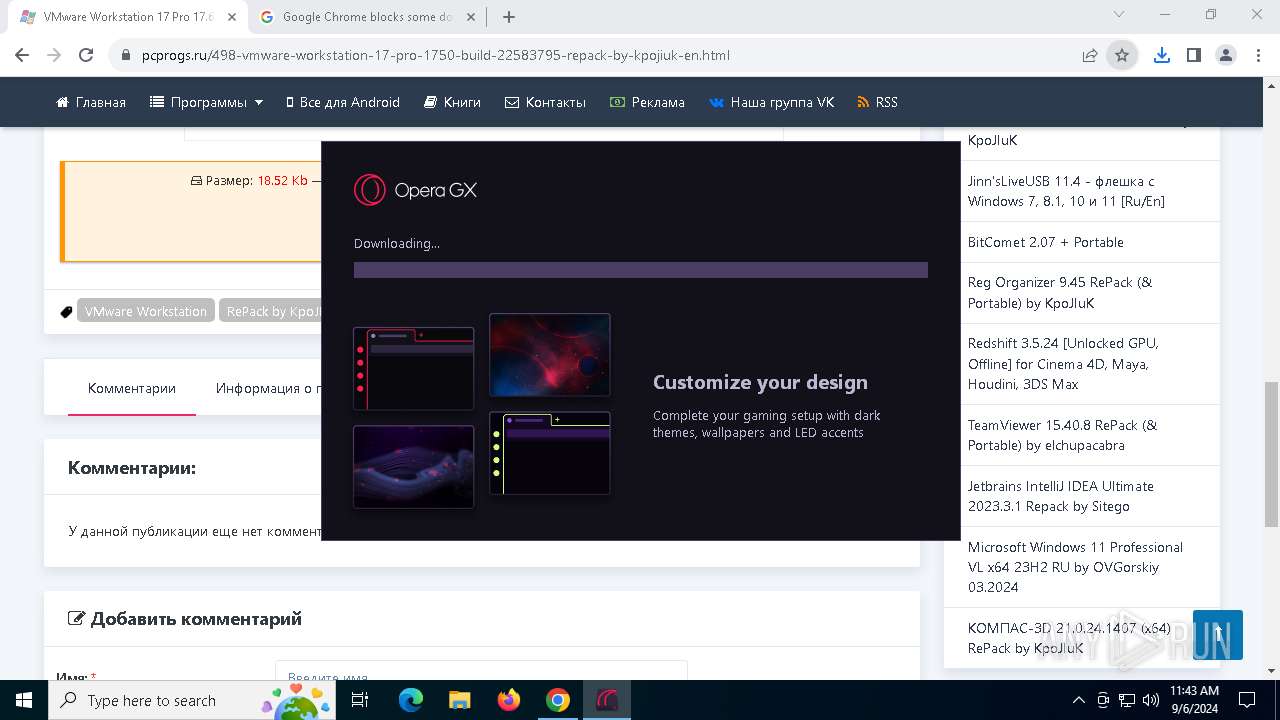This screenshot has width=1280, height=720.
Task: Click the Opera GX download progress bar
Action: [x=641, y=270]
